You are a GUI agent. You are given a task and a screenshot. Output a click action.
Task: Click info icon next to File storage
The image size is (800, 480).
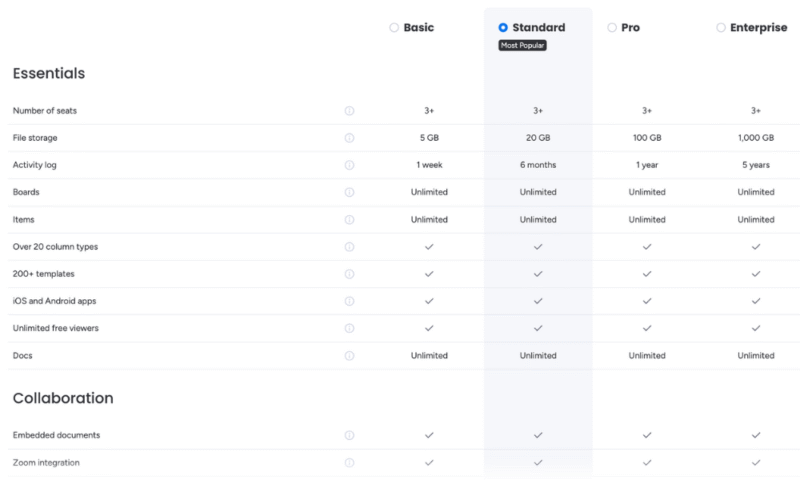coord(350,138)
